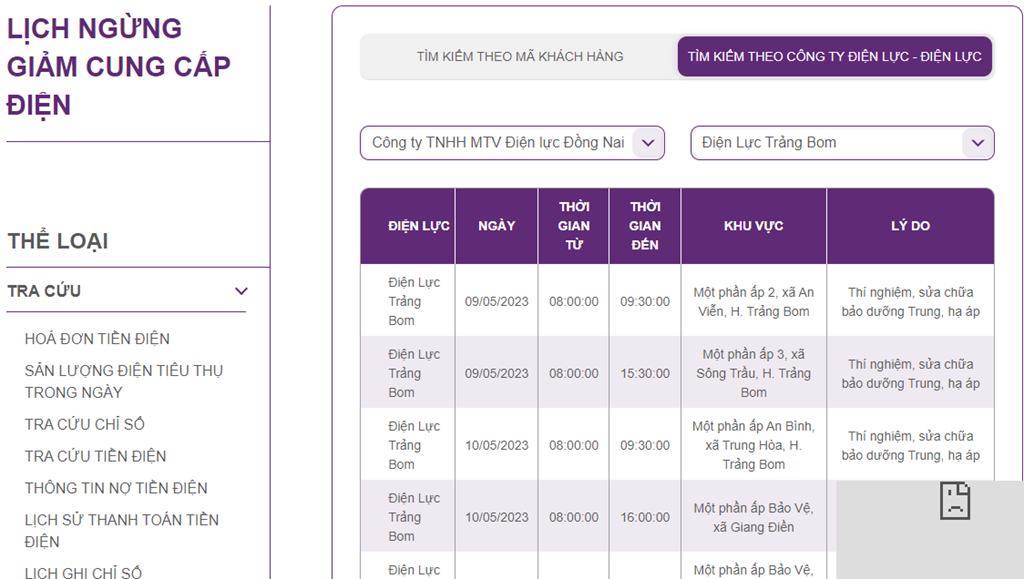This screenshot has width=1024, height=579.
Task: Click the Khu vực column header
Action: [753, 226]
